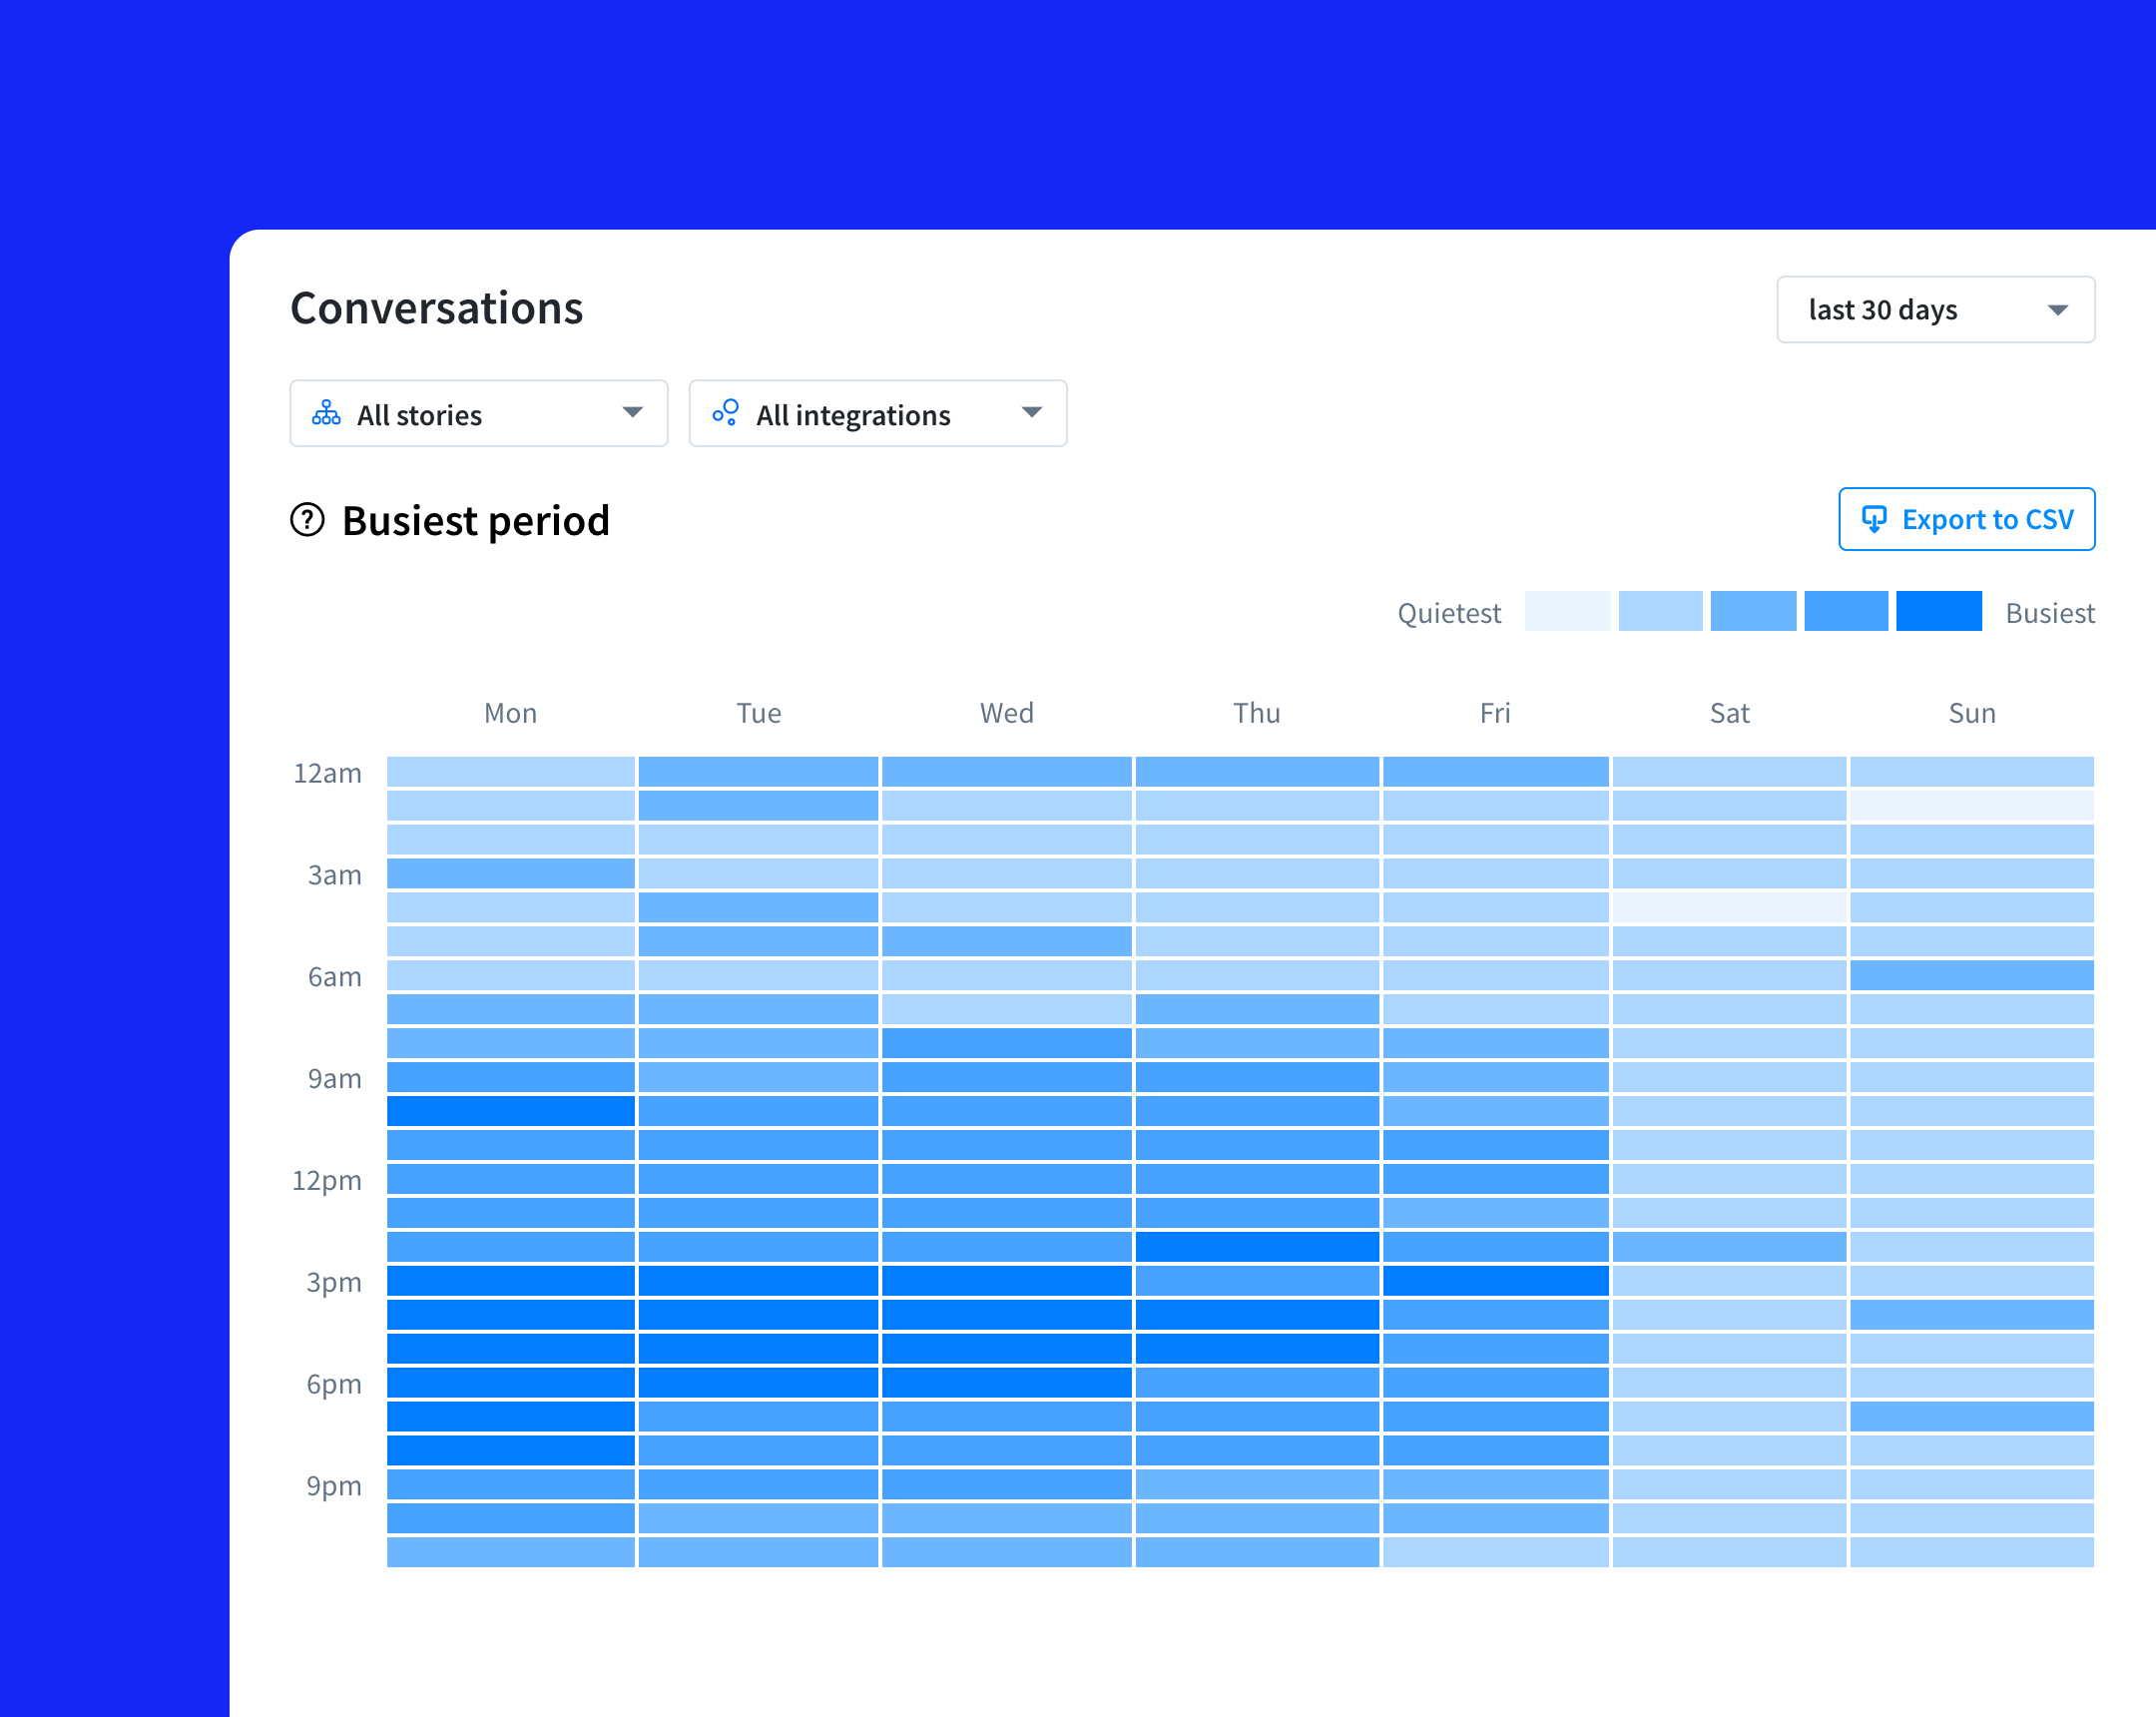Select the Sun column header
Viewport: 2156px width, 1717px height.
(x=1971, y=713)
